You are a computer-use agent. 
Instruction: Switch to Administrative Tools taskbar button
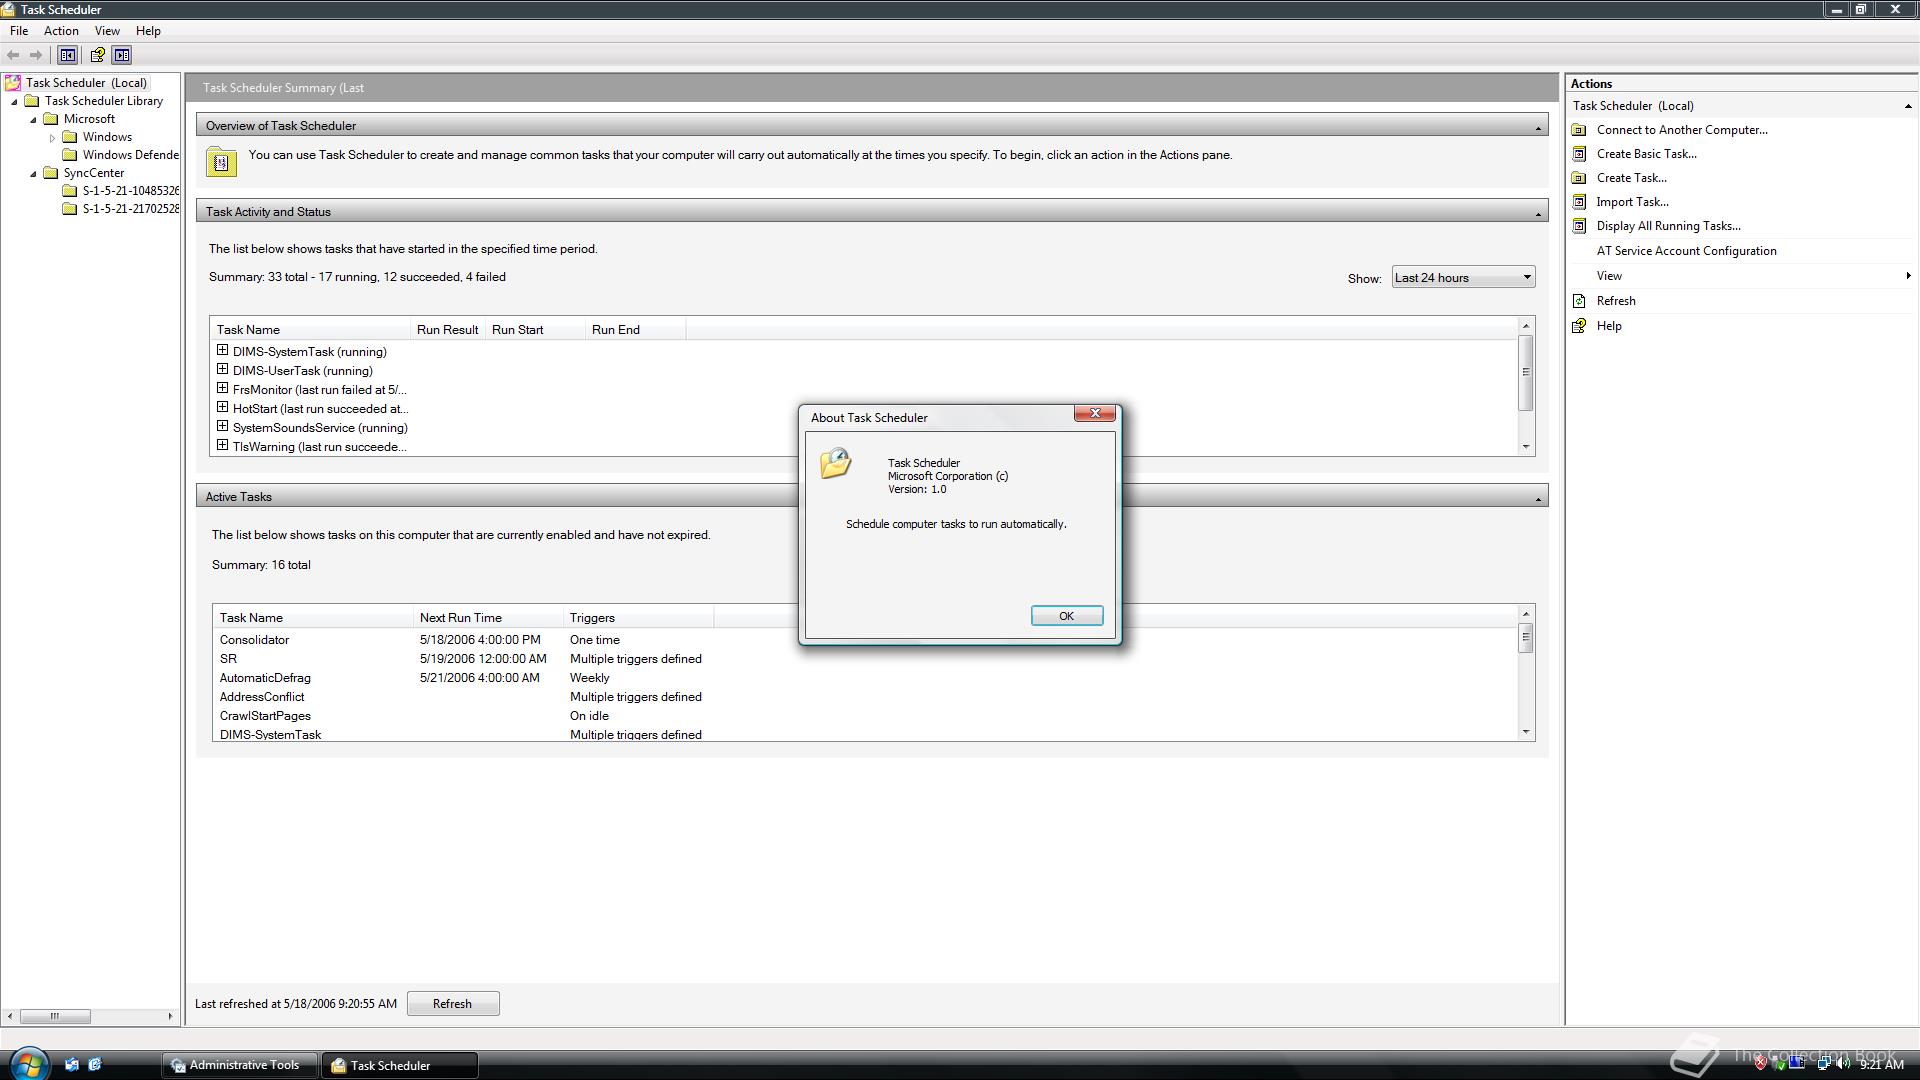240,1065
